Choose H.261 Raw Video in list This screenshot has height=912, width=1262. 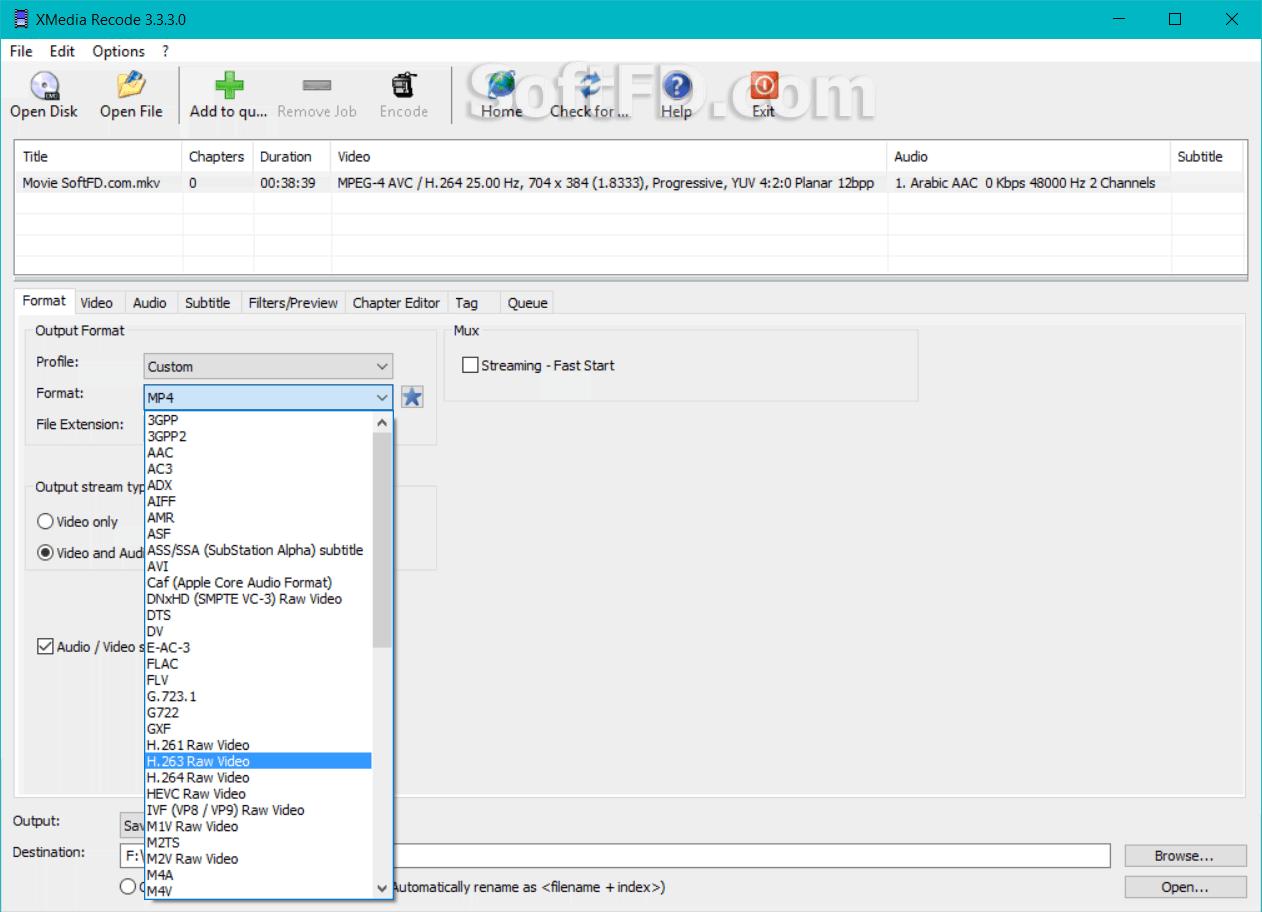[x=258, y=745]
